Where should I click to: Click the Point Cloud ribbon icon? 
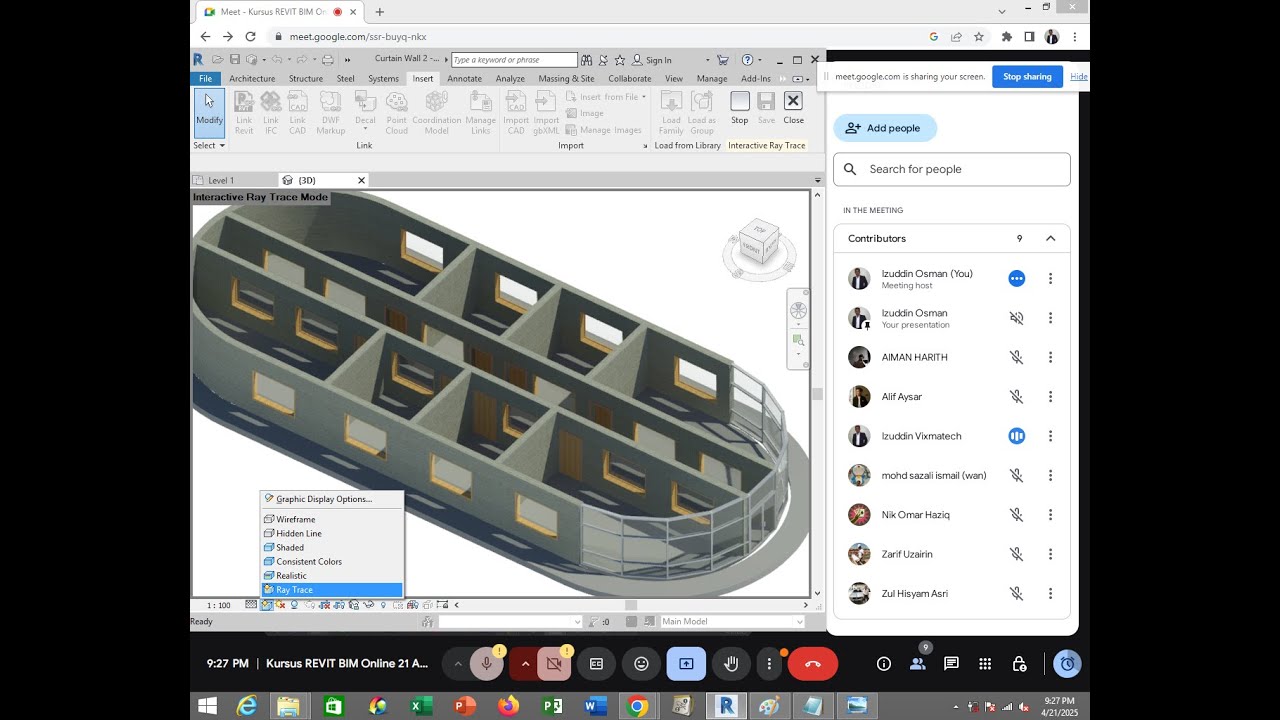click(x=397, y=113)
